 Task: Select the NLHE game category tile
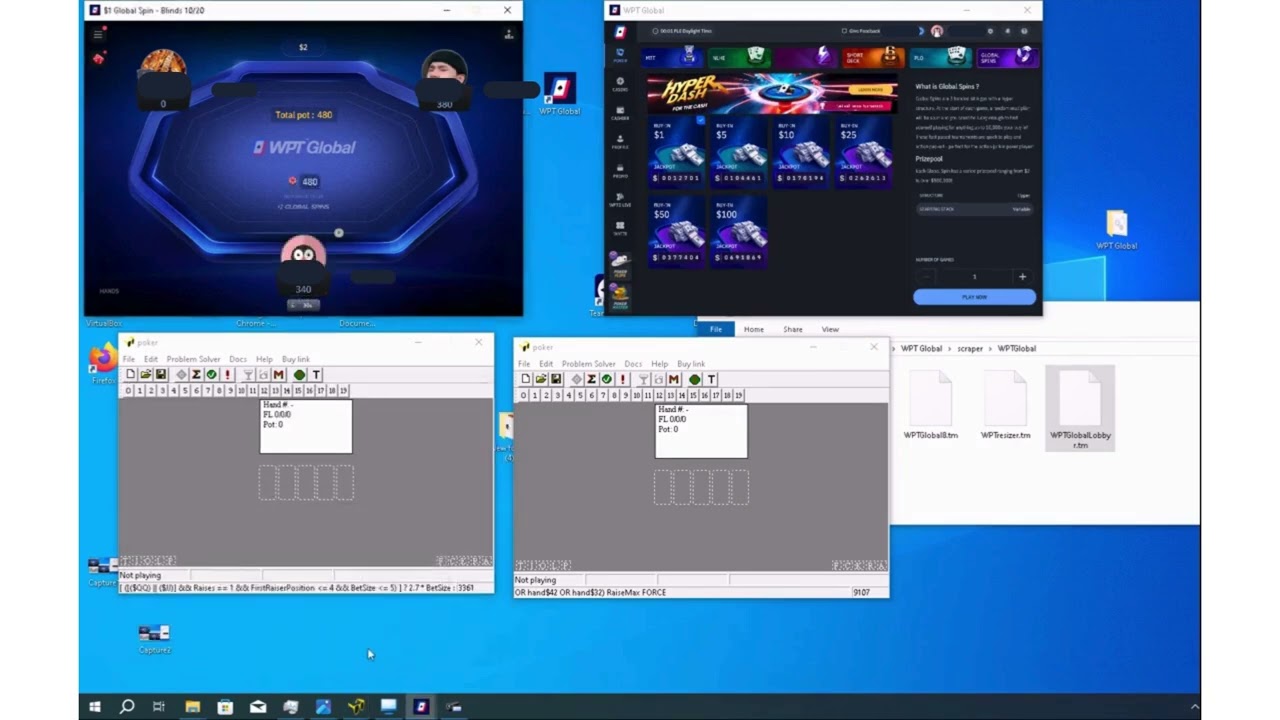[x=739, y=56]
